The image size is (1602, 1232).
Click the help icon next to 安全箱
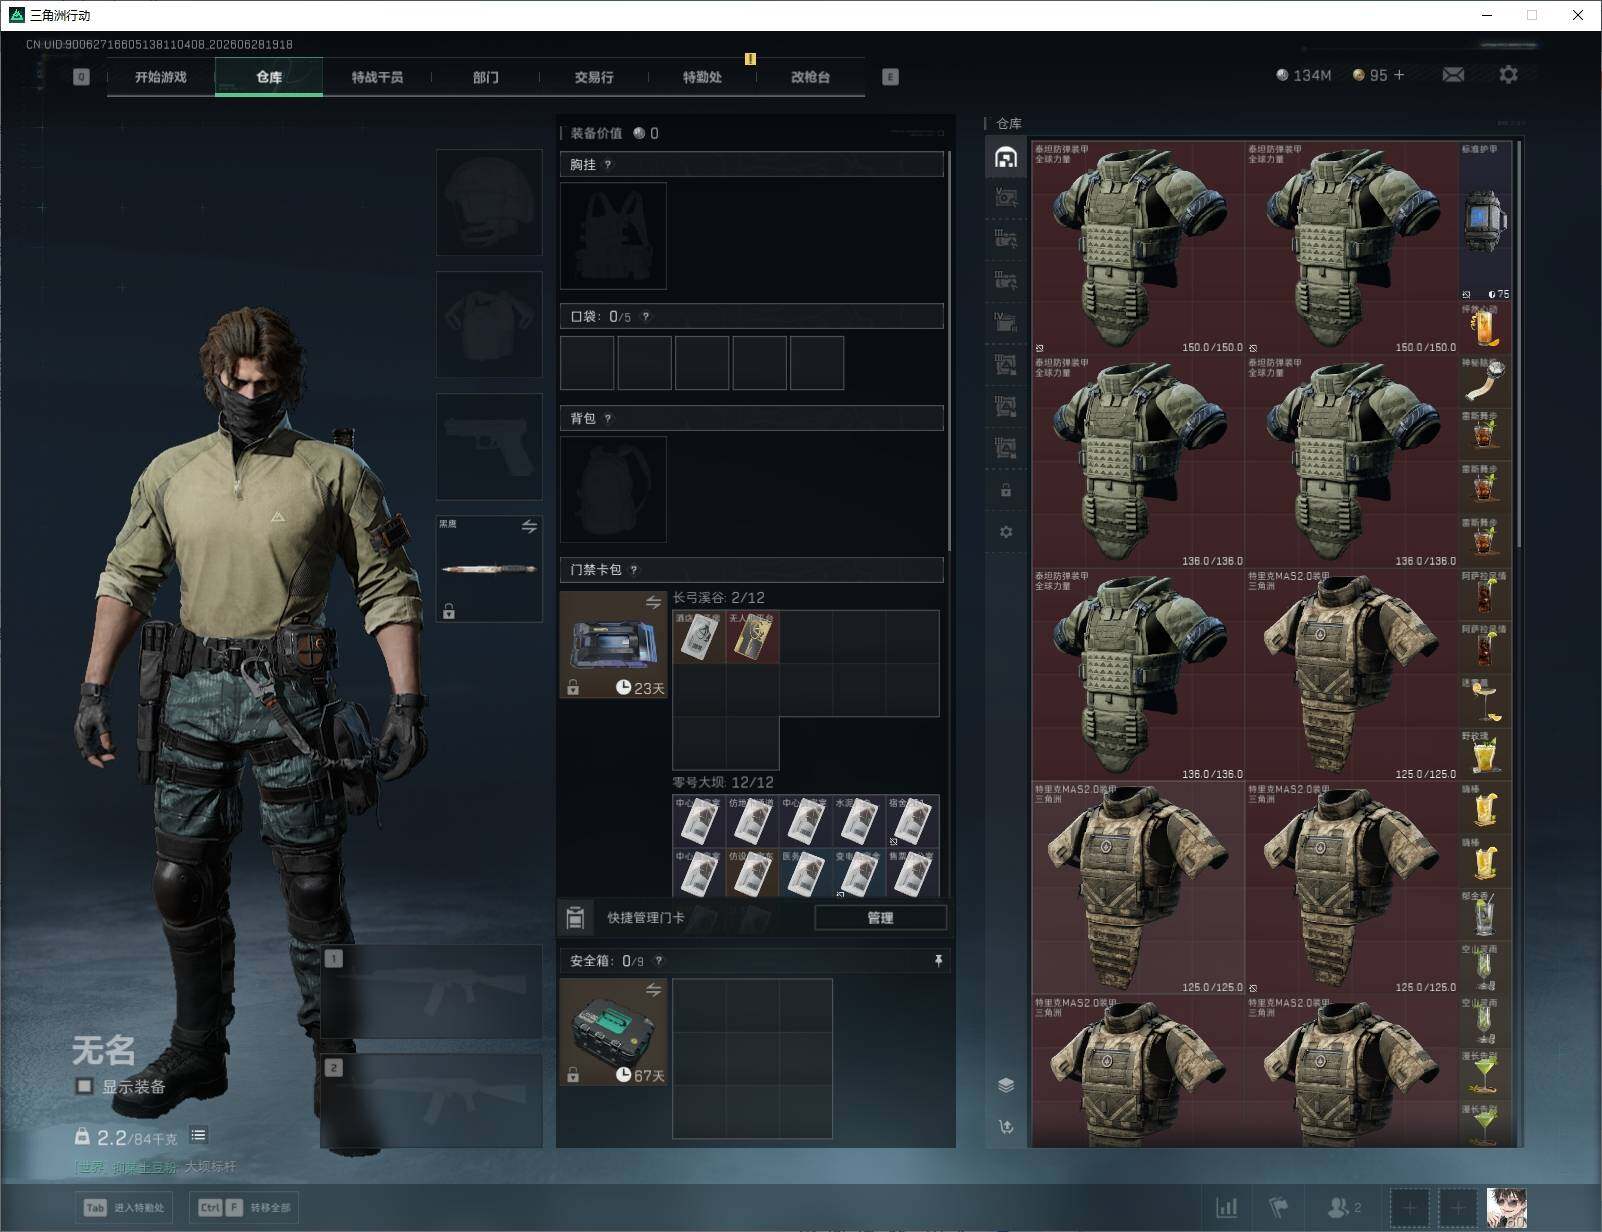click(x=658, y=961)
